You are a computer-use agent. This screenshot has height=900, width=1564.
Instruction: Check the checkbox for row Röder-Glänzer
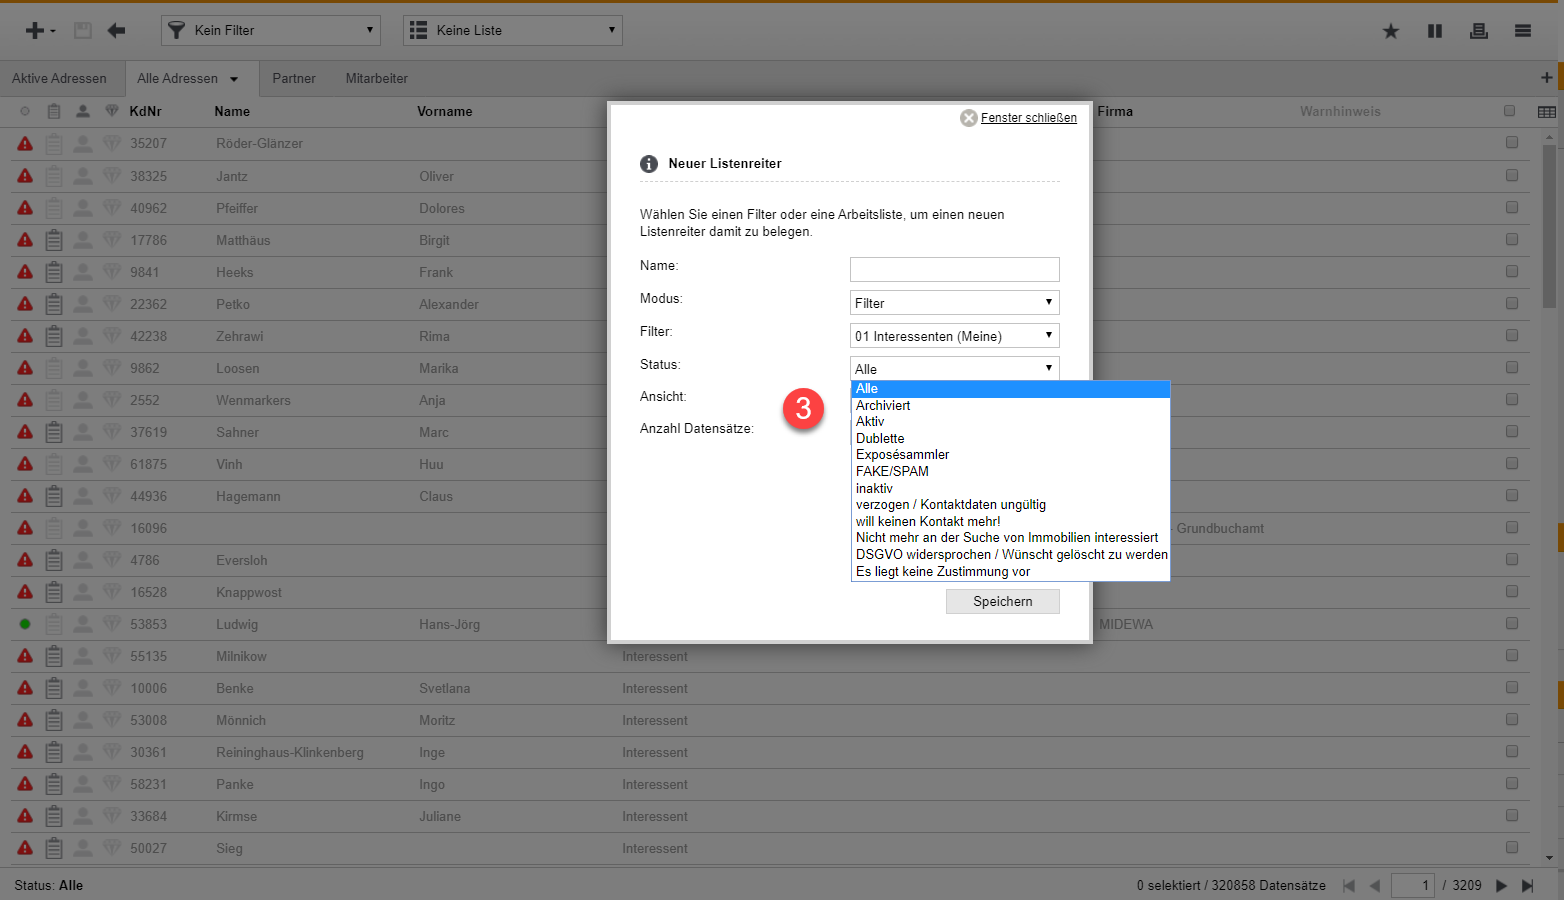(1511, 143)
